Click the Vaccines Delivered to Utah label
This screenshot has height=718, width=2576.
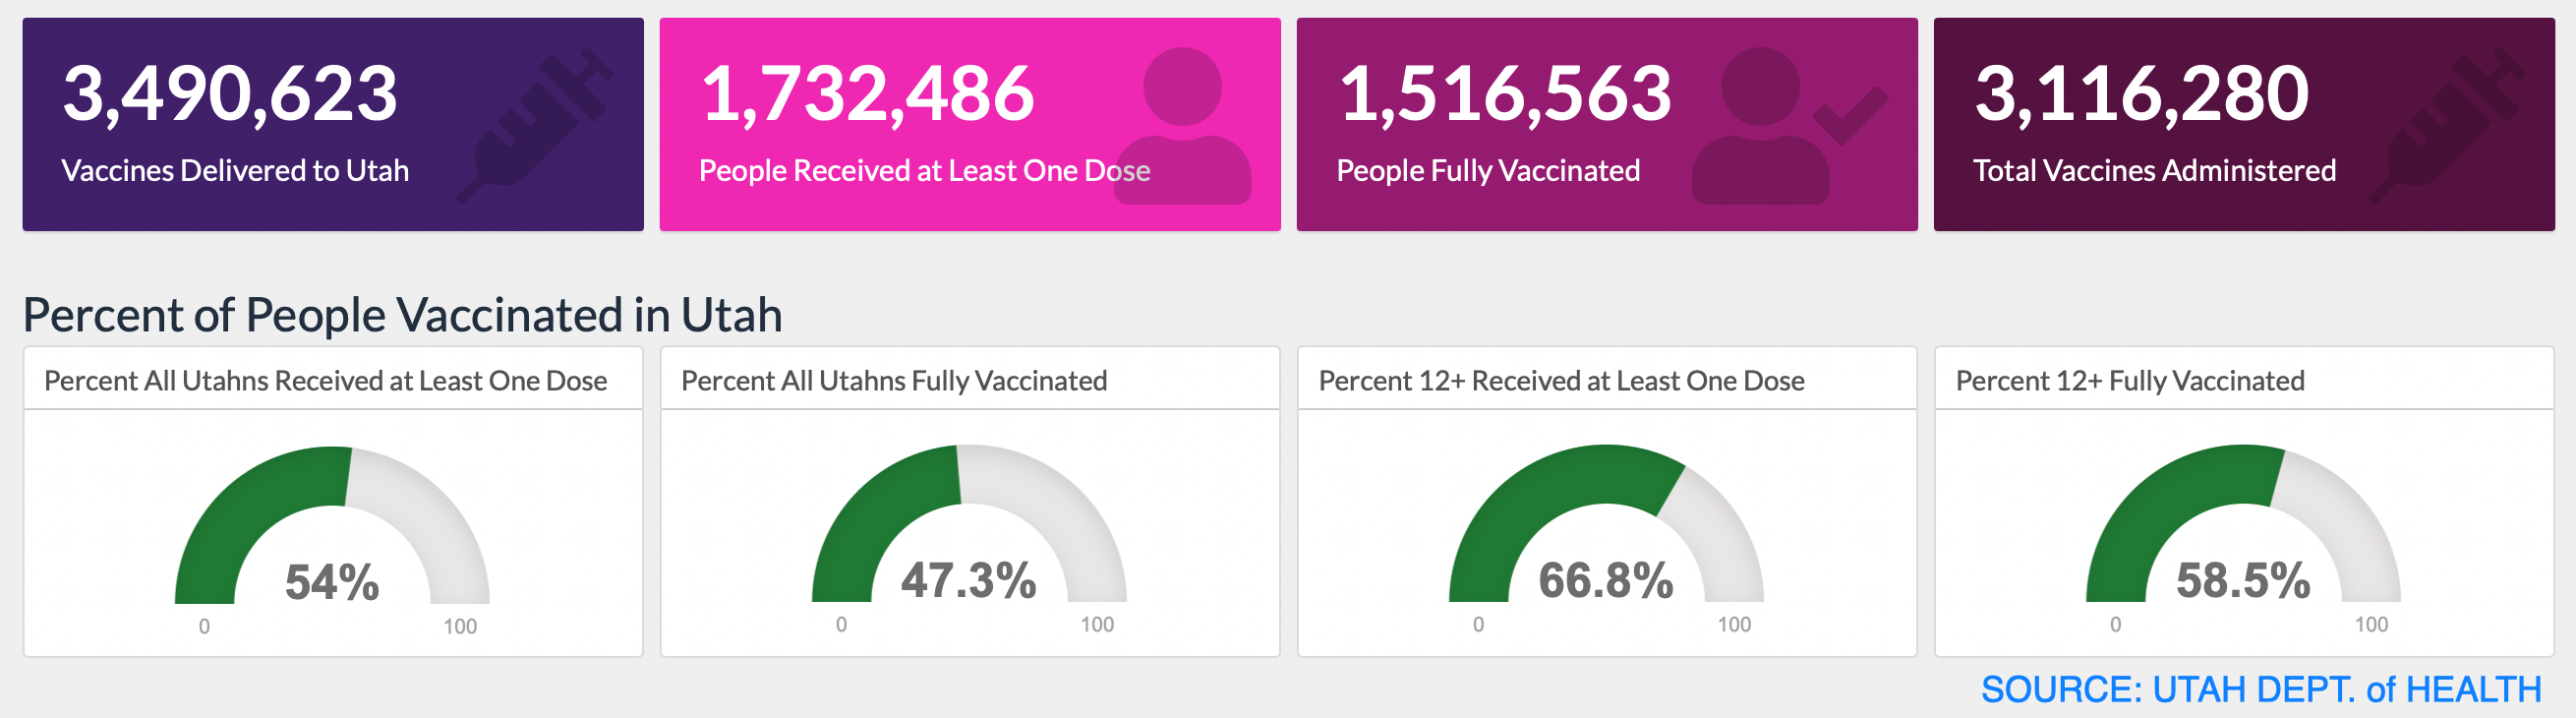click(235, 171)
